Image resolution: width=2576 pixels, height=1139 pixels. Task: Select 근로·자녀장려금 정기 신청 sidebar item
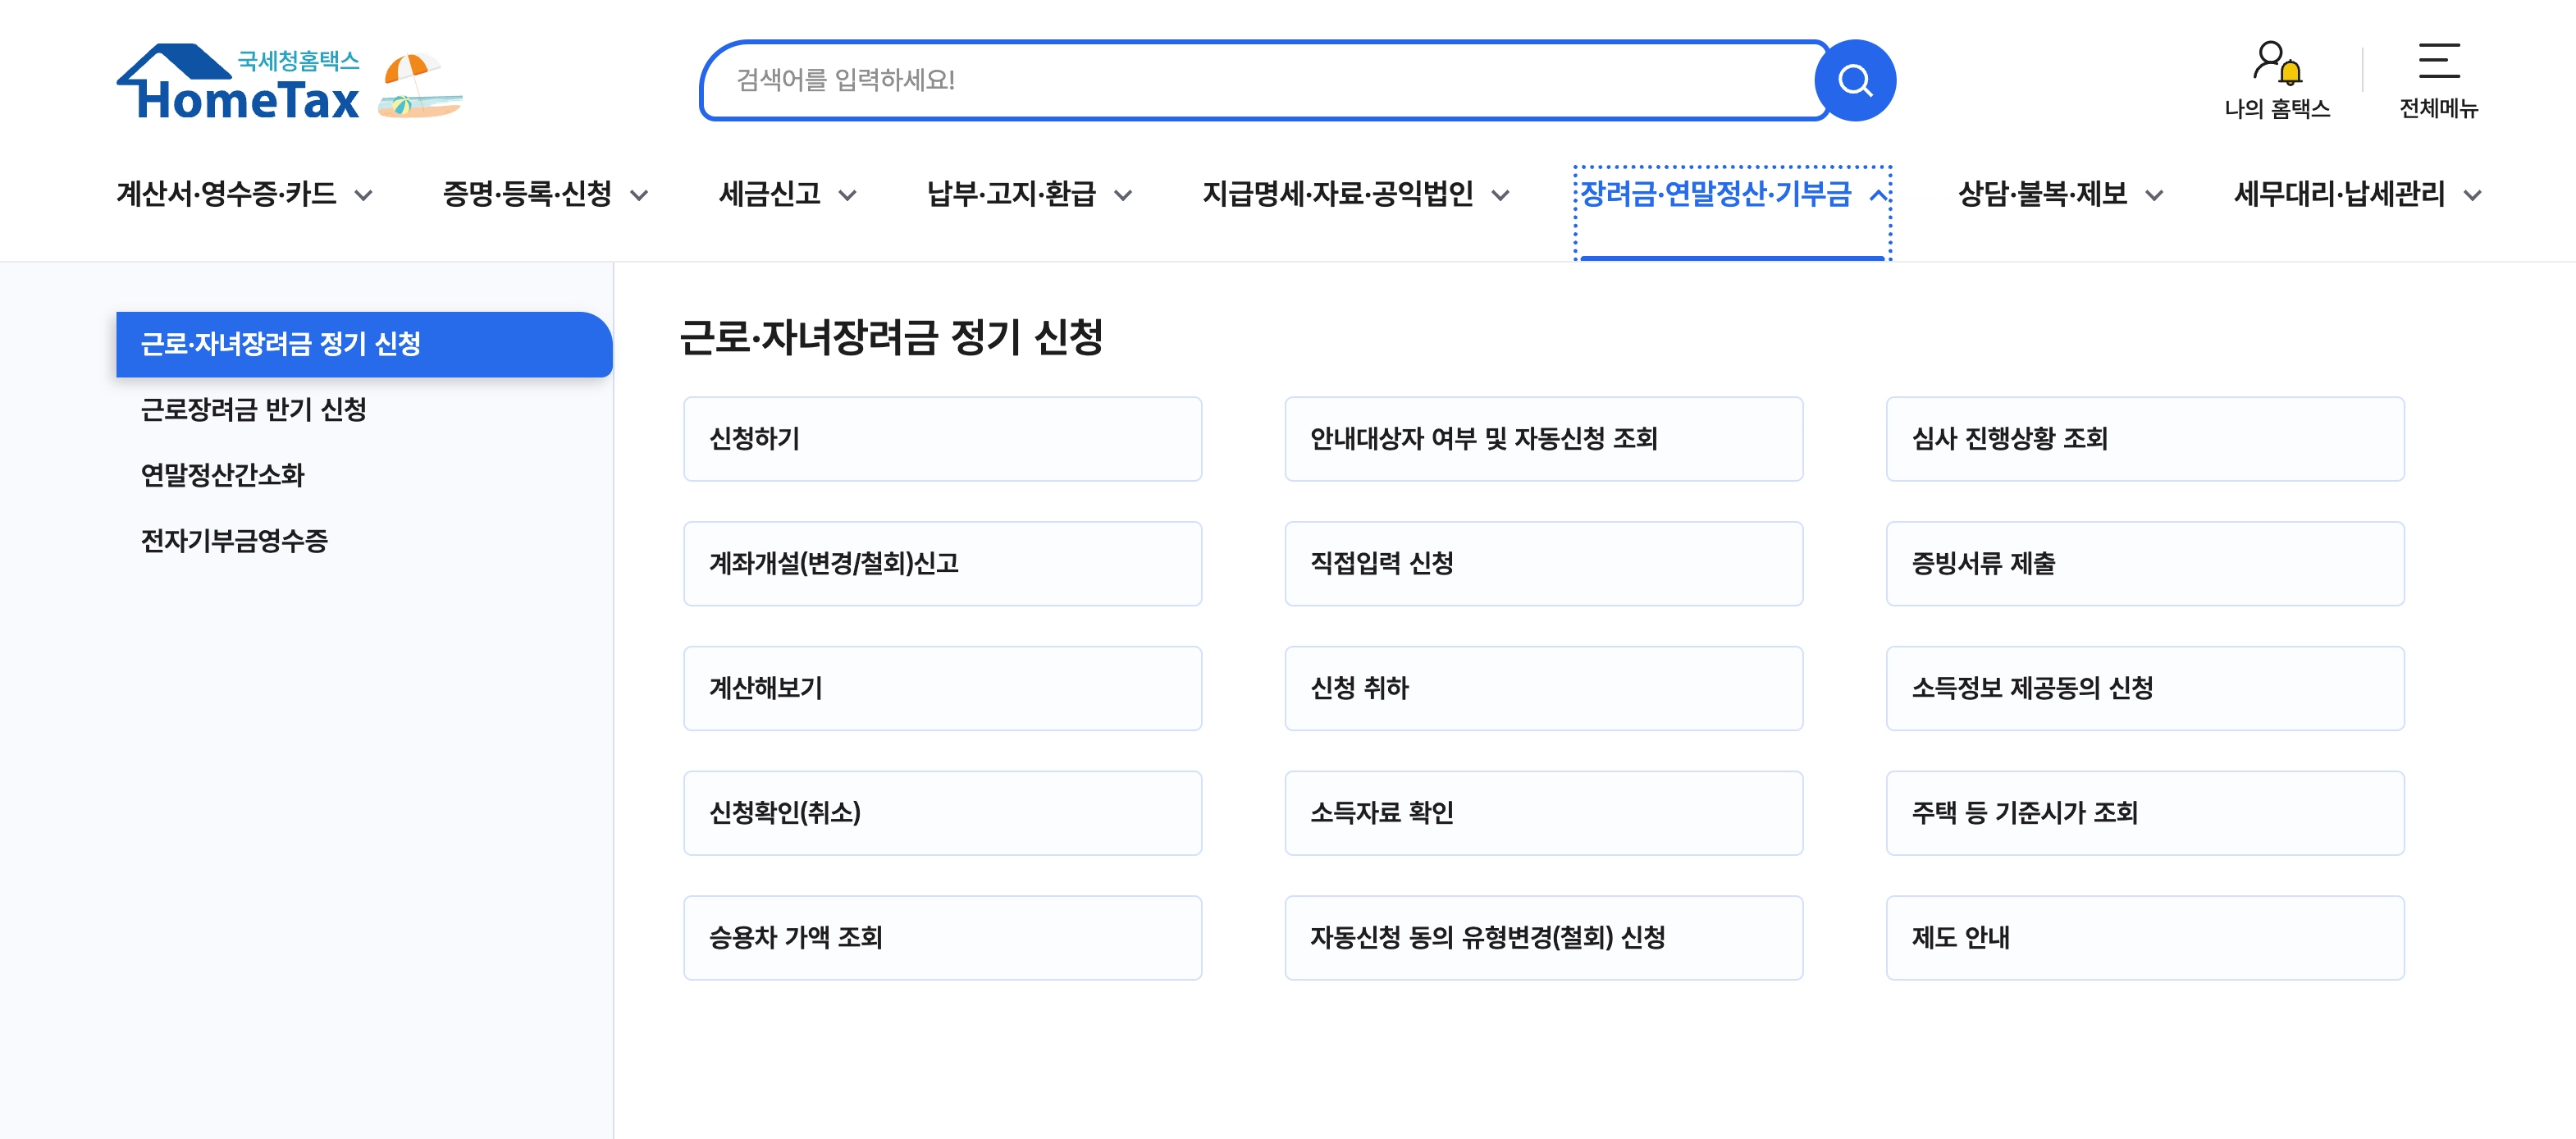click(x=364, y=344)
